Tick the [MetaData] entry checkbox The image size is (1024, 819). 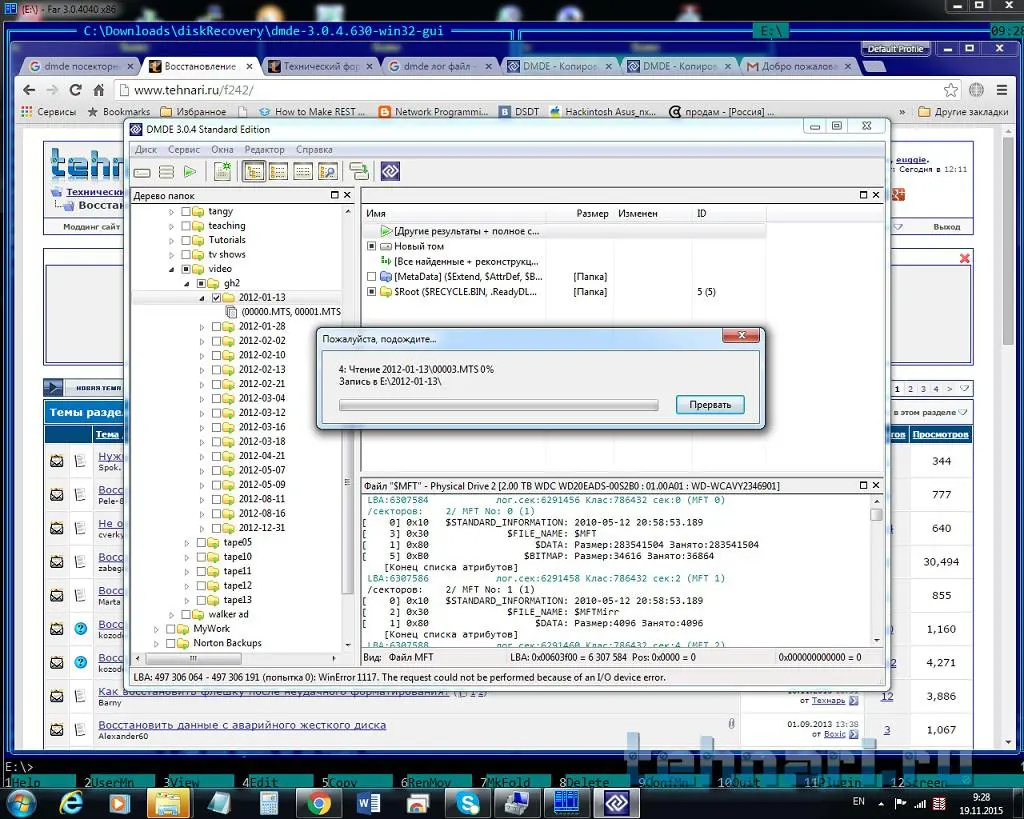point(372,277)
